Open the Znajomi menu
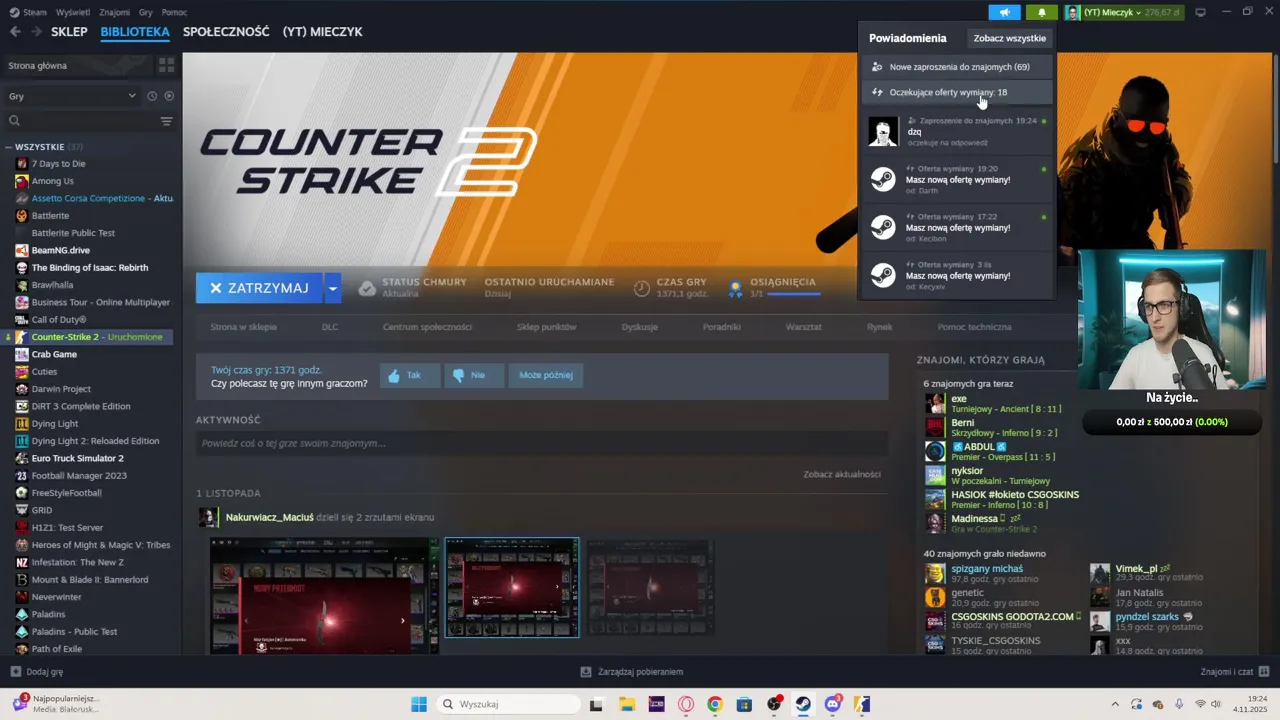 coord(115,12)
